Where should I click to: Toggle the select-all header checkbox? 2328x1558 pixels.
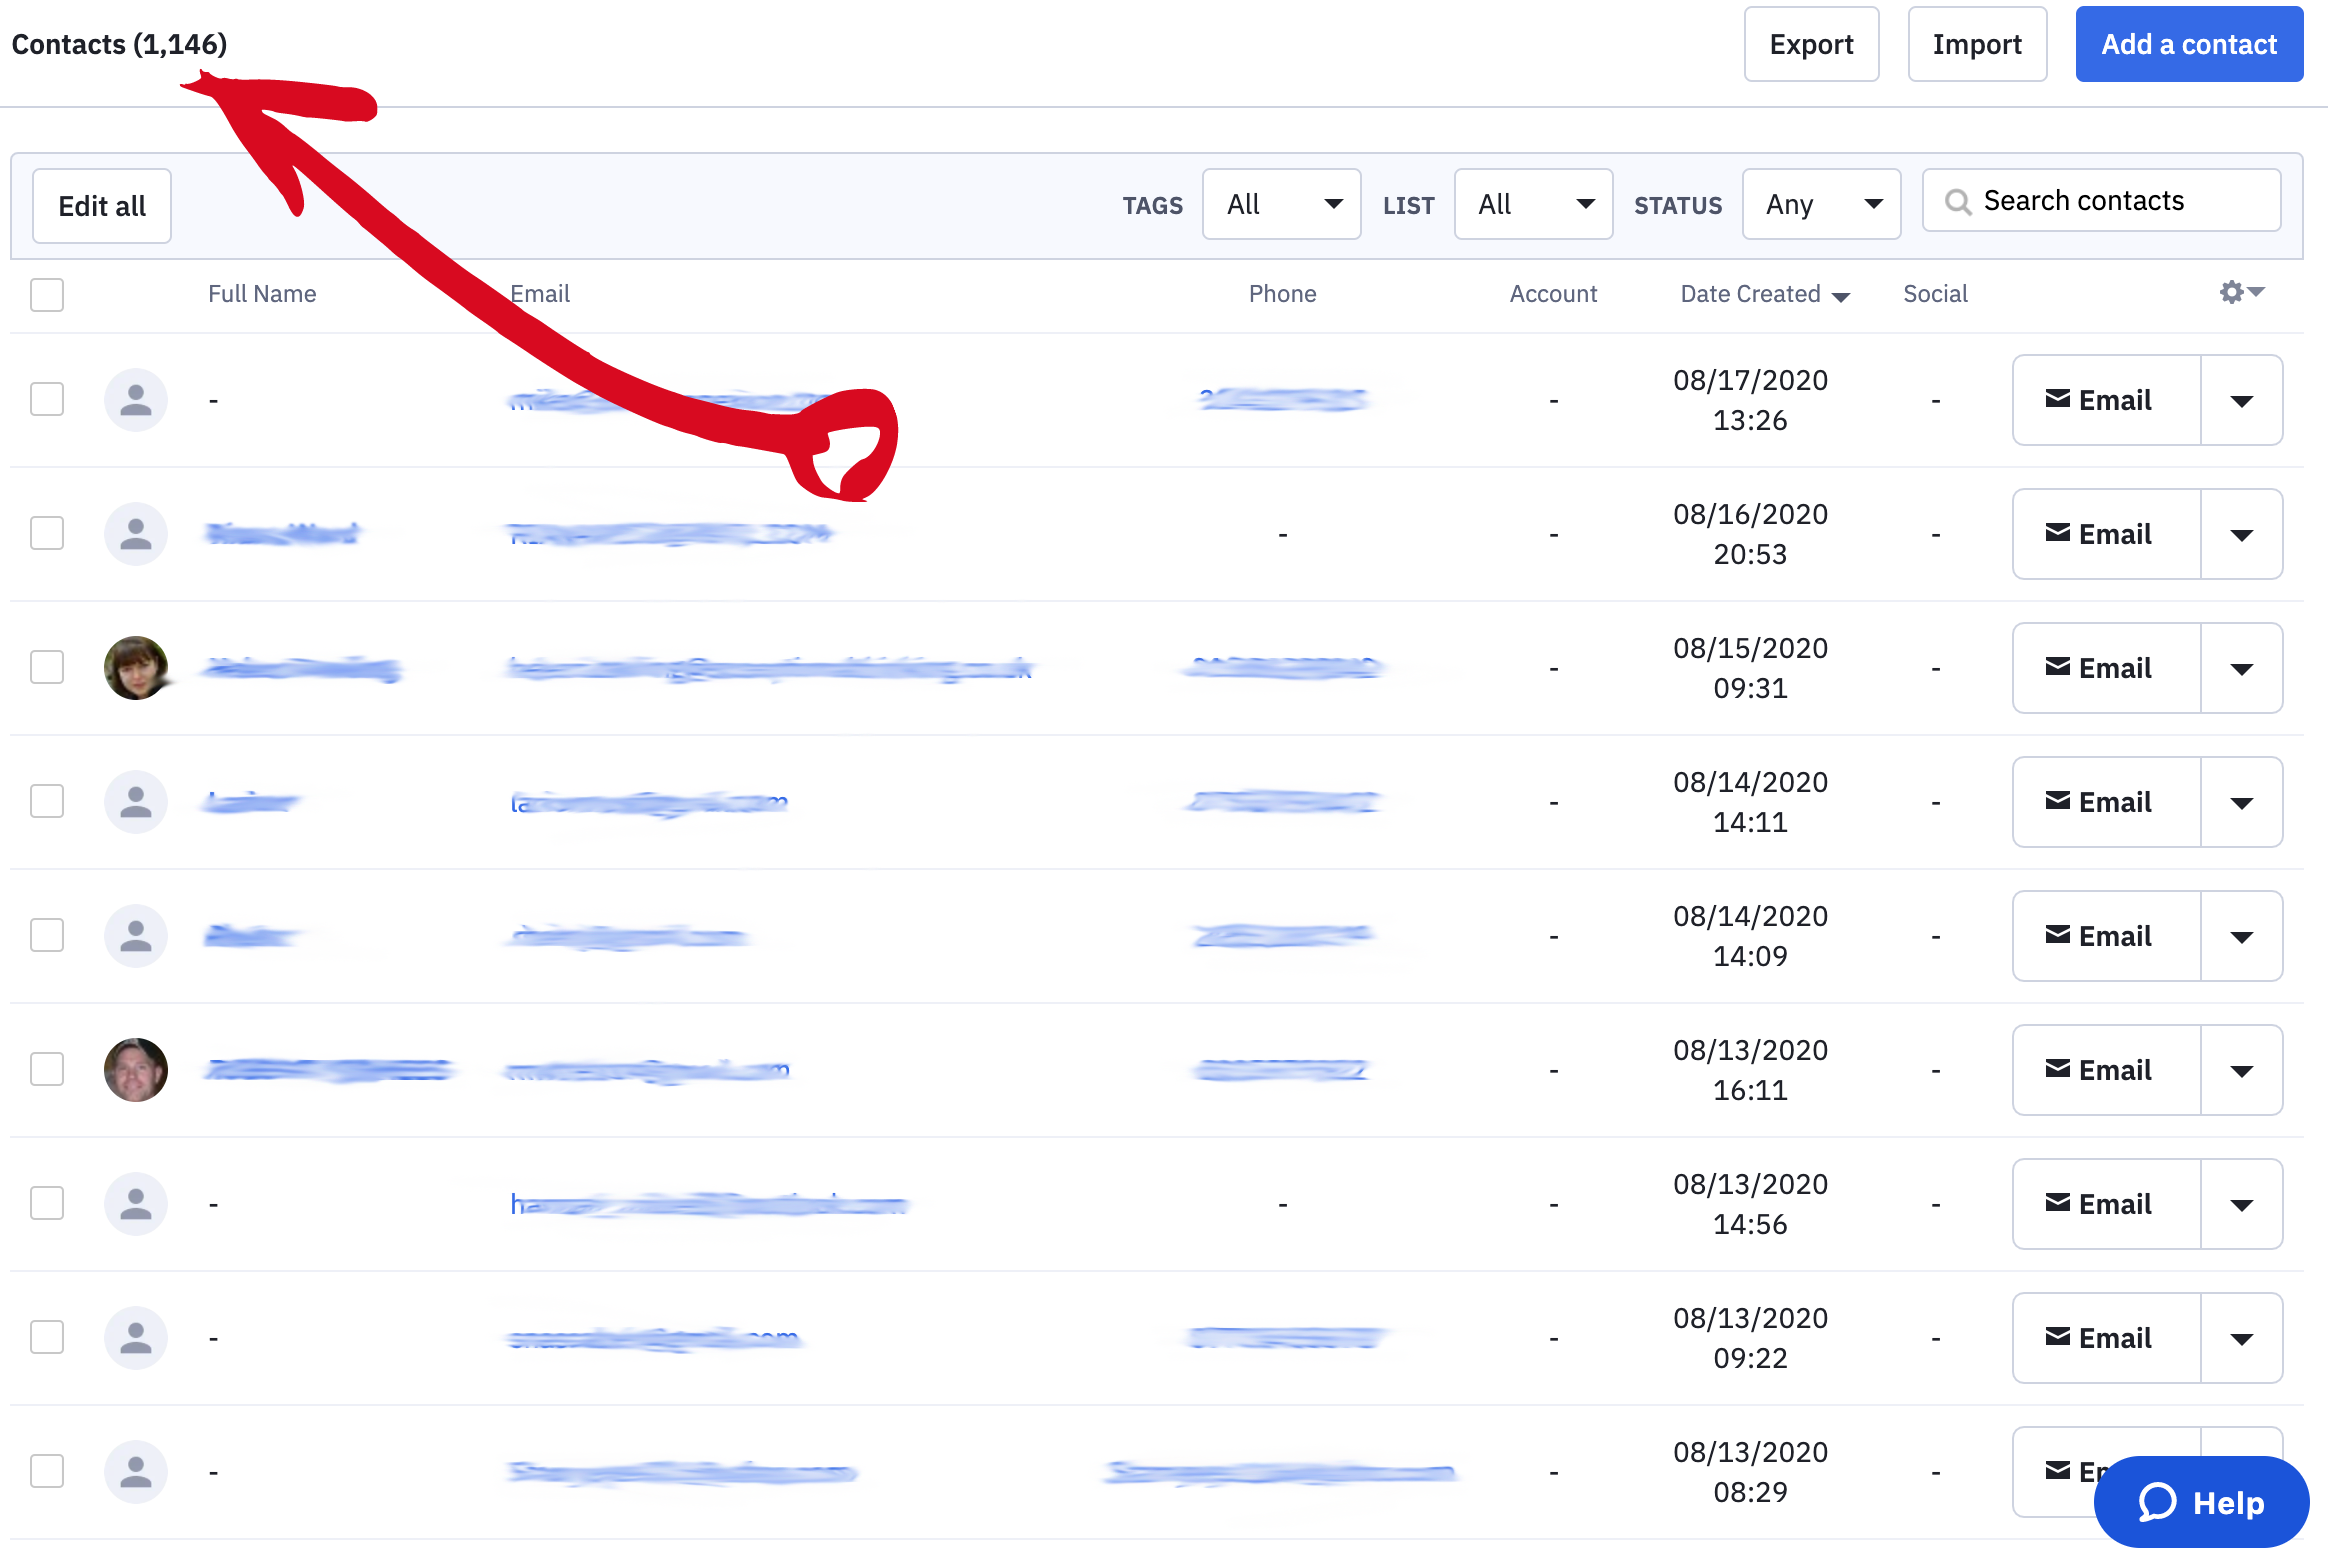[x=47, y=295]
